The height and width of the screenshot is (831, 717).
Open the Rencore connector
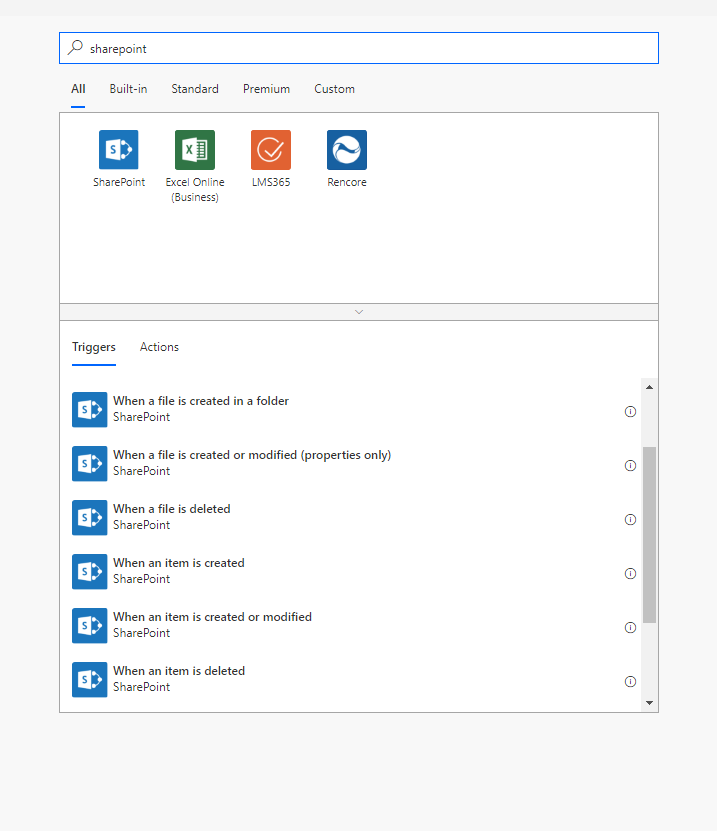point(346,150)
